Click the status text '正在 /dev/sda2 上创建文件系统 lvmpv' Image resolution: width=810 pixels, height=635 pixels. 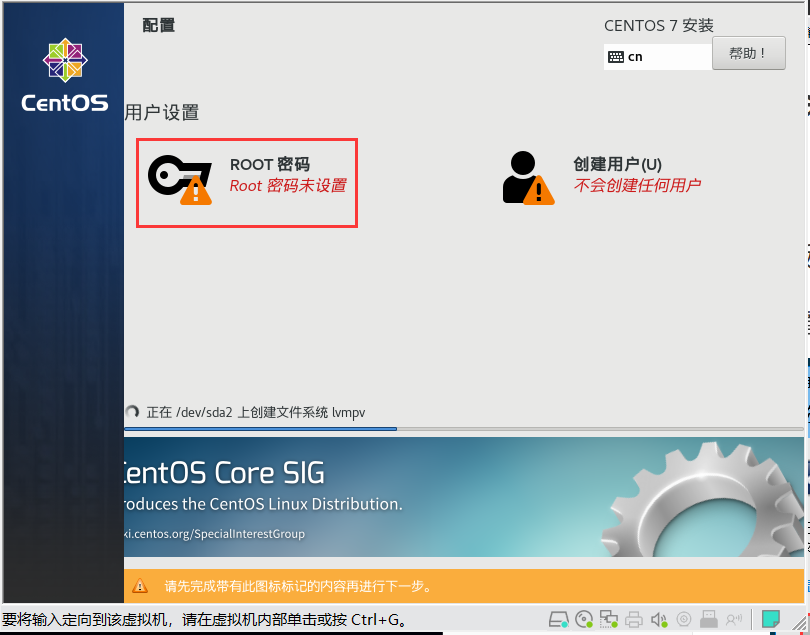point(256,412)
